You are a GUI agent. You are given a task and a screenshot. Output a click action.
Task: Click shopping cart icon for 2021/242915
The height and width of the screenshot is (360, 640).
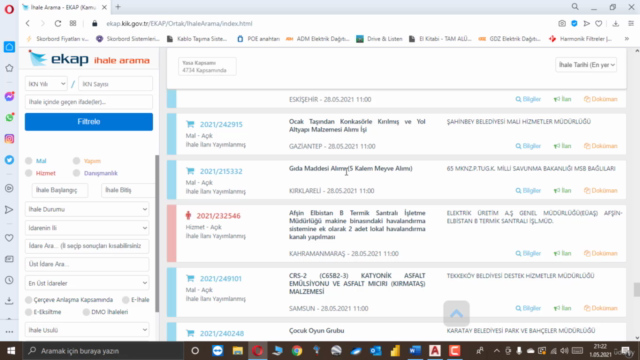pos(190,124)
